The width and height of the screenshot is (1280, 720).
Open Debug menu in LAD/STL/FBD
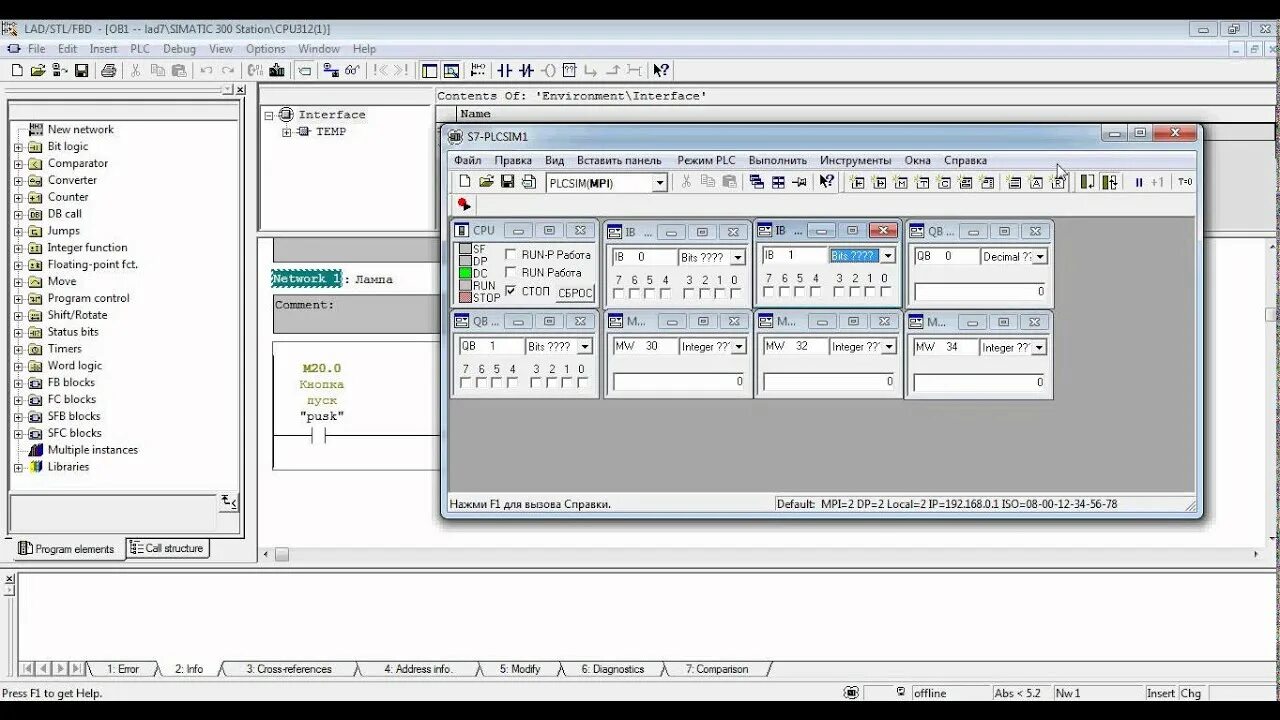(x=179, y=49)
